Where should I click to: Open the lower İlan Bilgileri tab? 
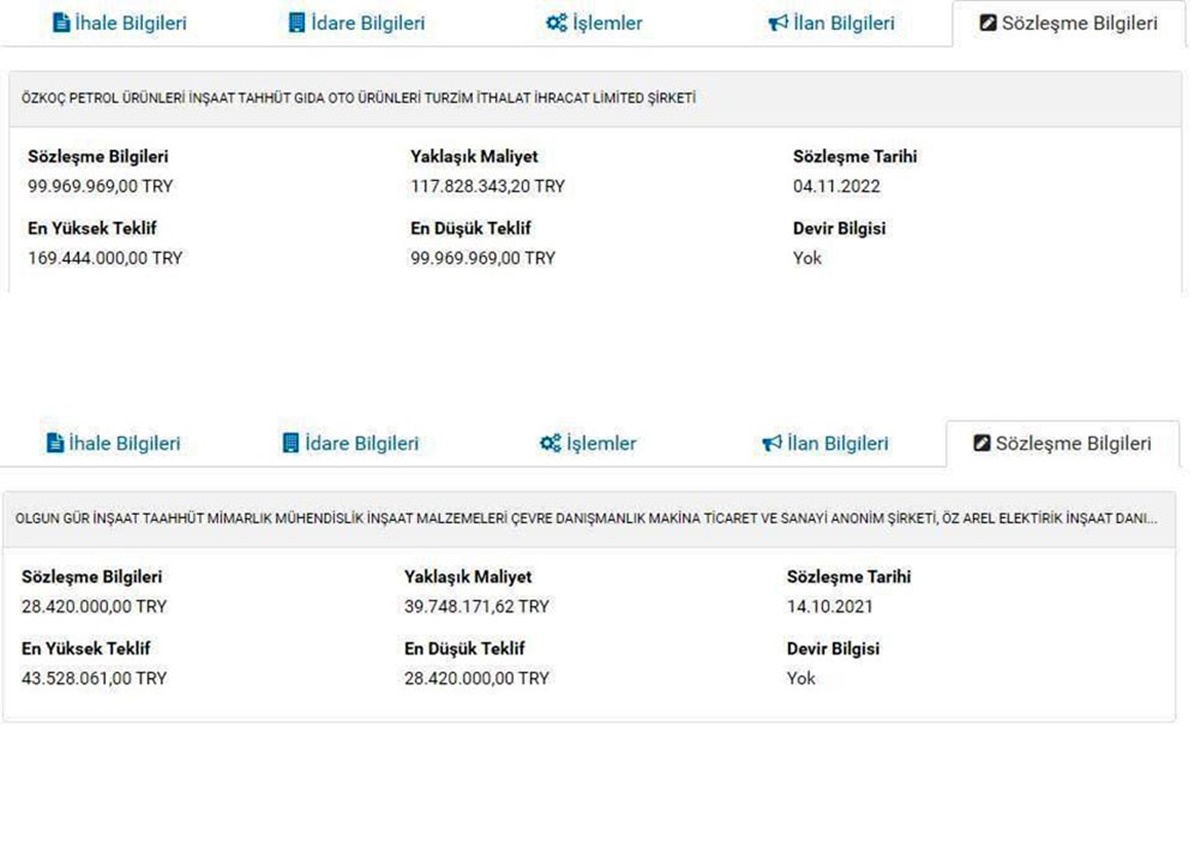tap(824, 443)
